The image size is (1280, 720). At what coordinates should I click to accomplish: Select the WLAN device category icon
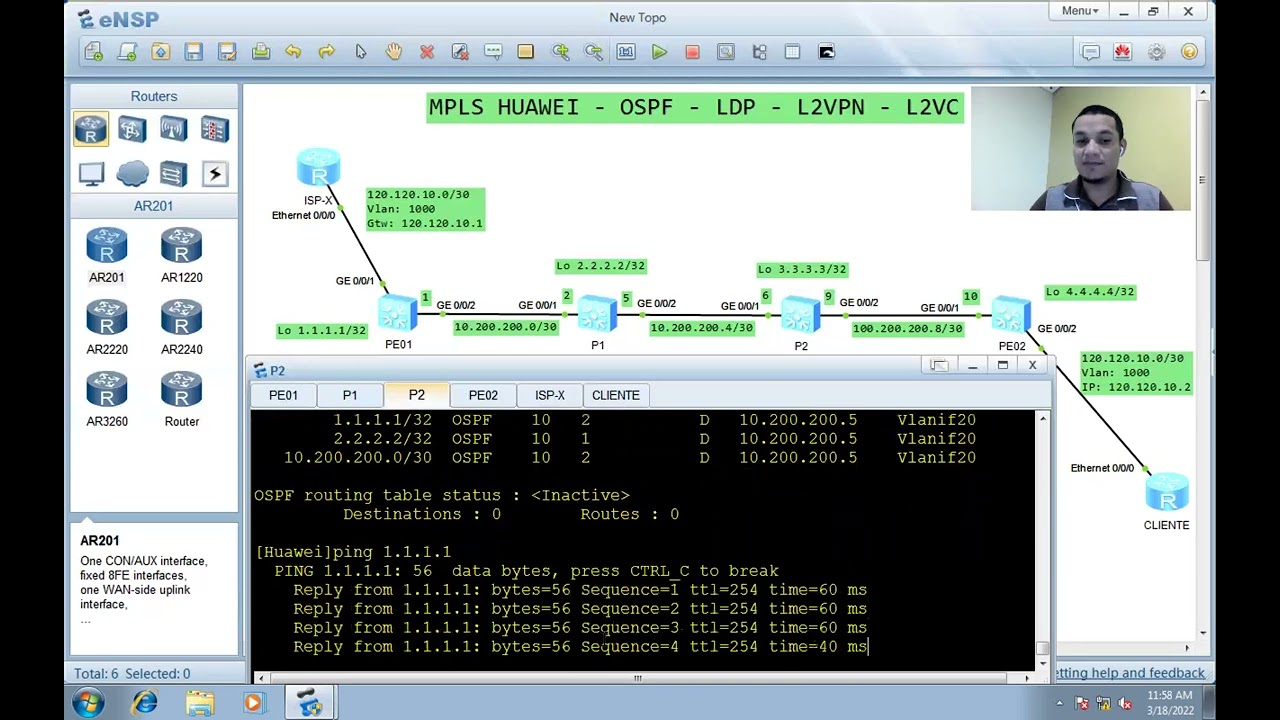pyautogui.click(x=173, y=130)
